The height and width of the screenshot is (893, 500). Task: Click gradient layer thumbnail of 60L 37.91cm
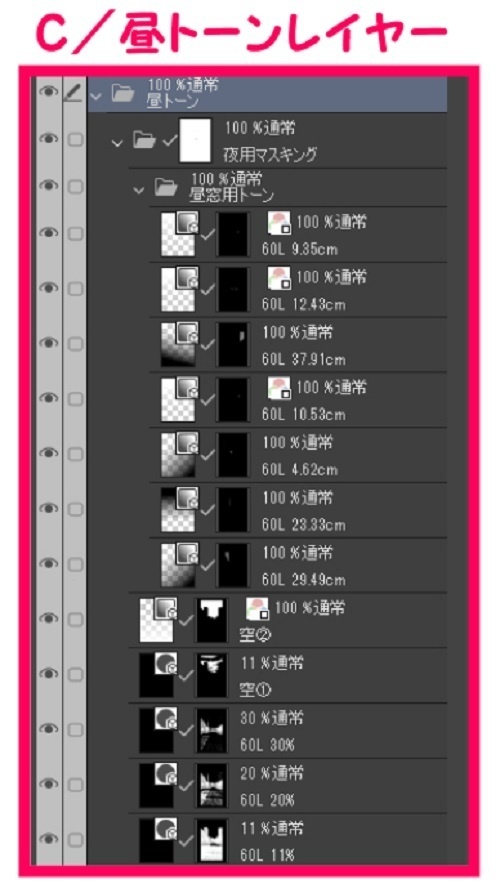point(179,344)
